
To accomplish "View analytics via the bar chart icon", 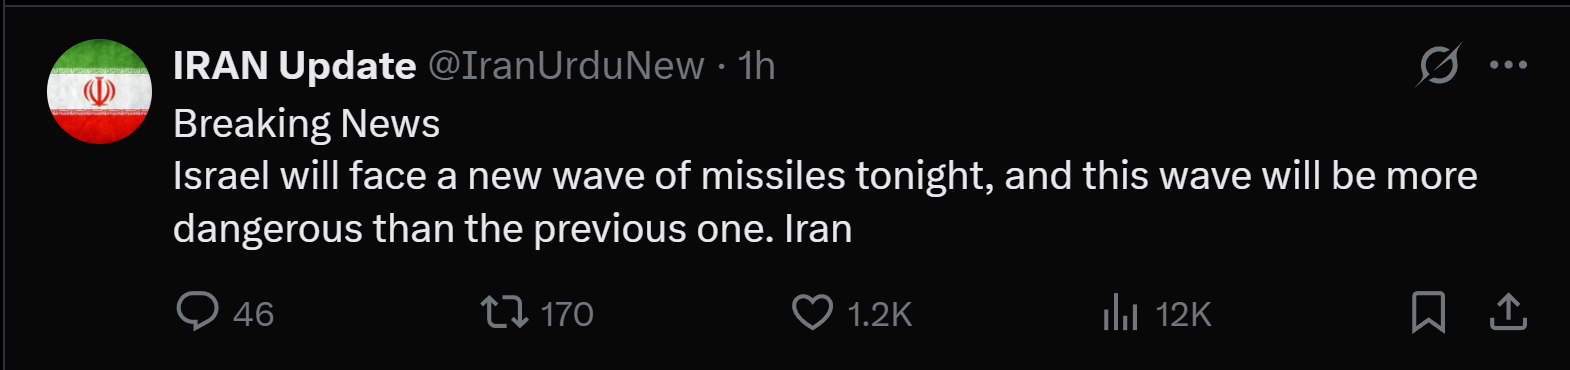I will (x=1120, y=313).
